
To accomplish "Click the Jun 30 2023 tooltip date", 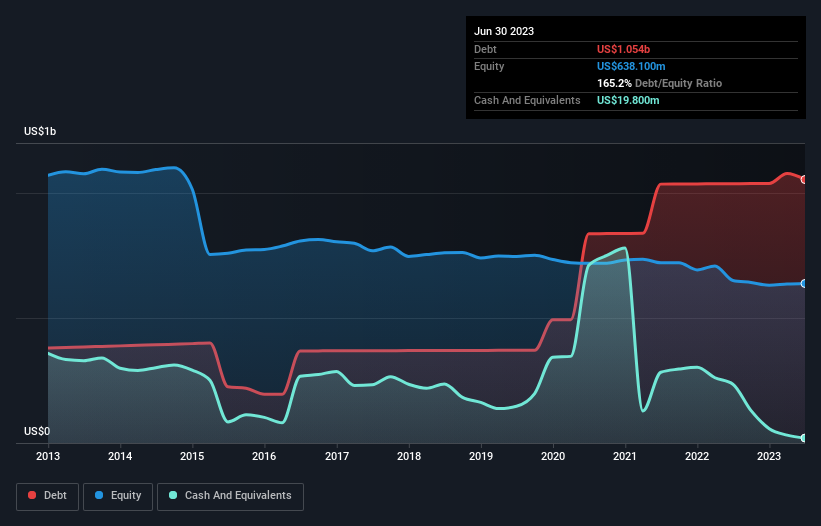I will (504, 31).
